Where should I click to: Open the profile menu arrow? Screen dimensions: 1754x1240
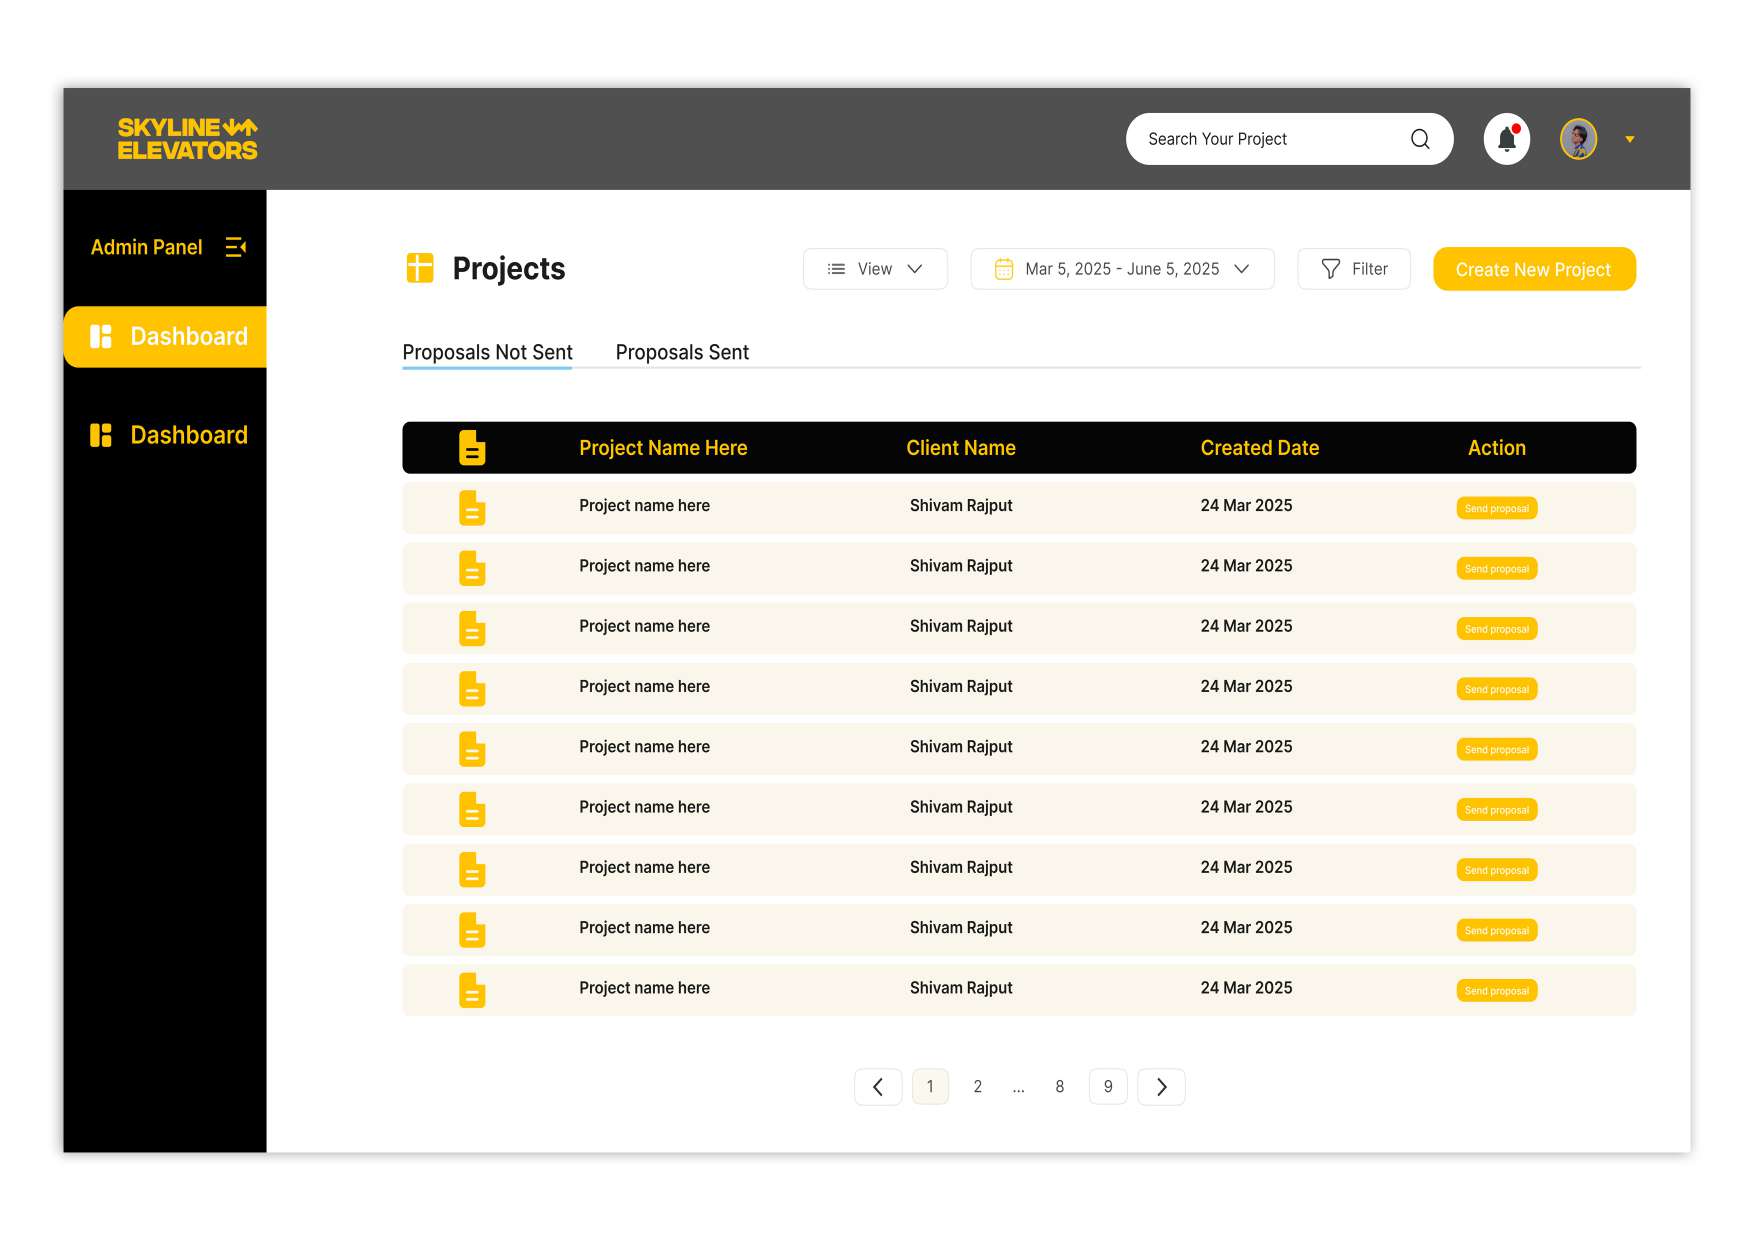pos(1630,140)
